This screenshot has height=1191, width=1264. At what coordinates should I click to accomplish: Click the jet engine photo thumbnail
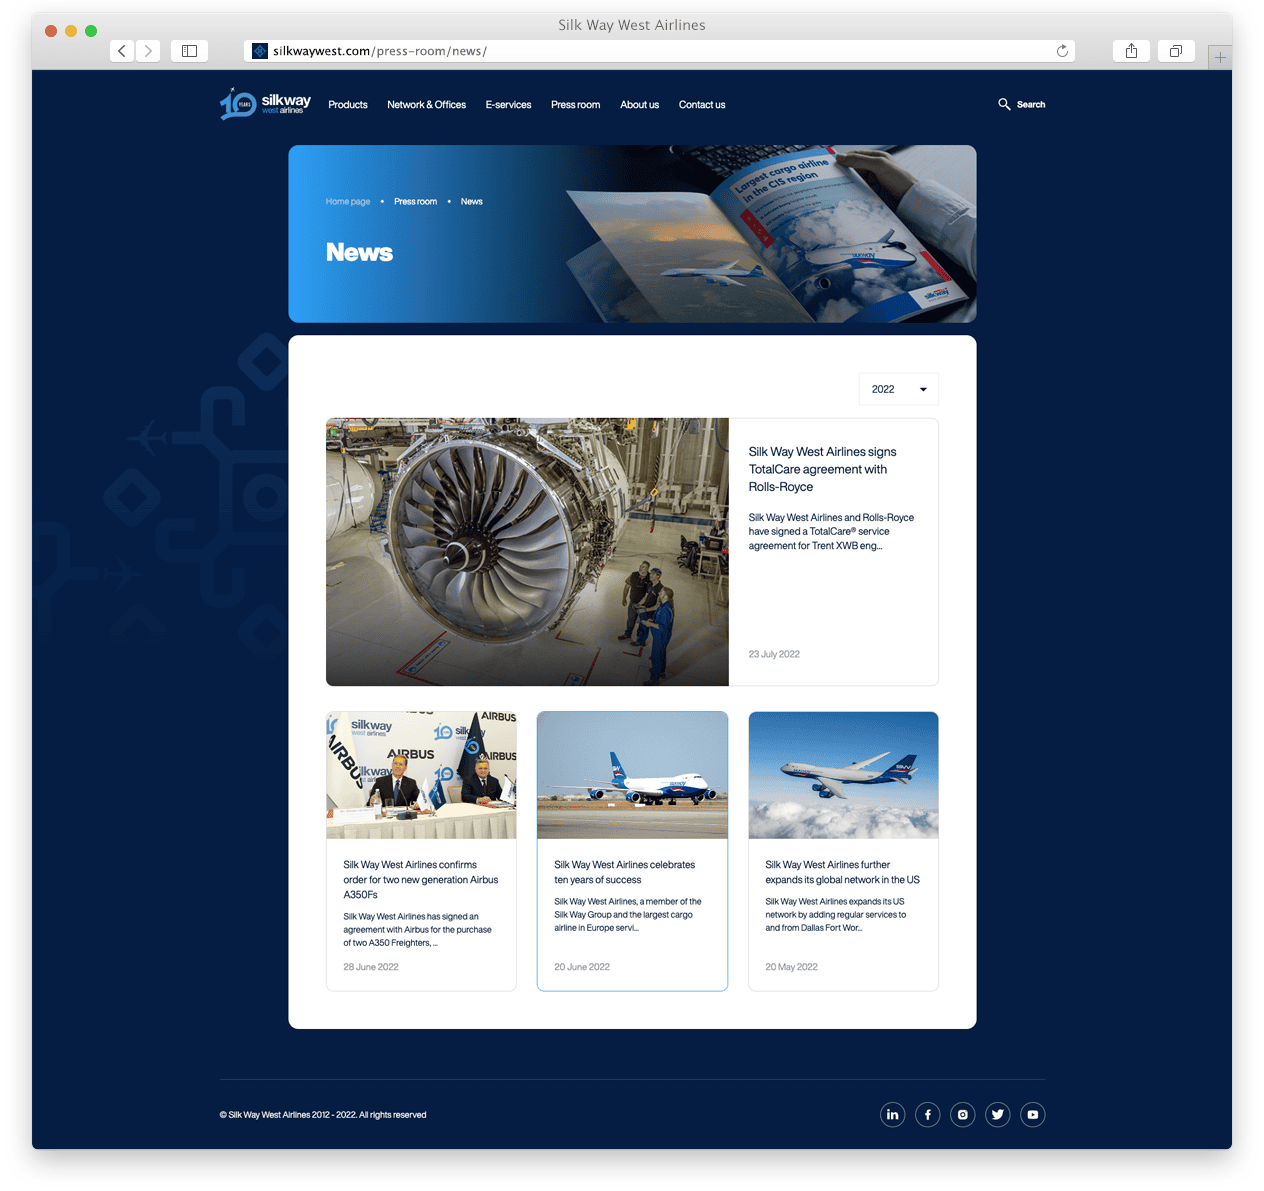[x=527, y=552]
